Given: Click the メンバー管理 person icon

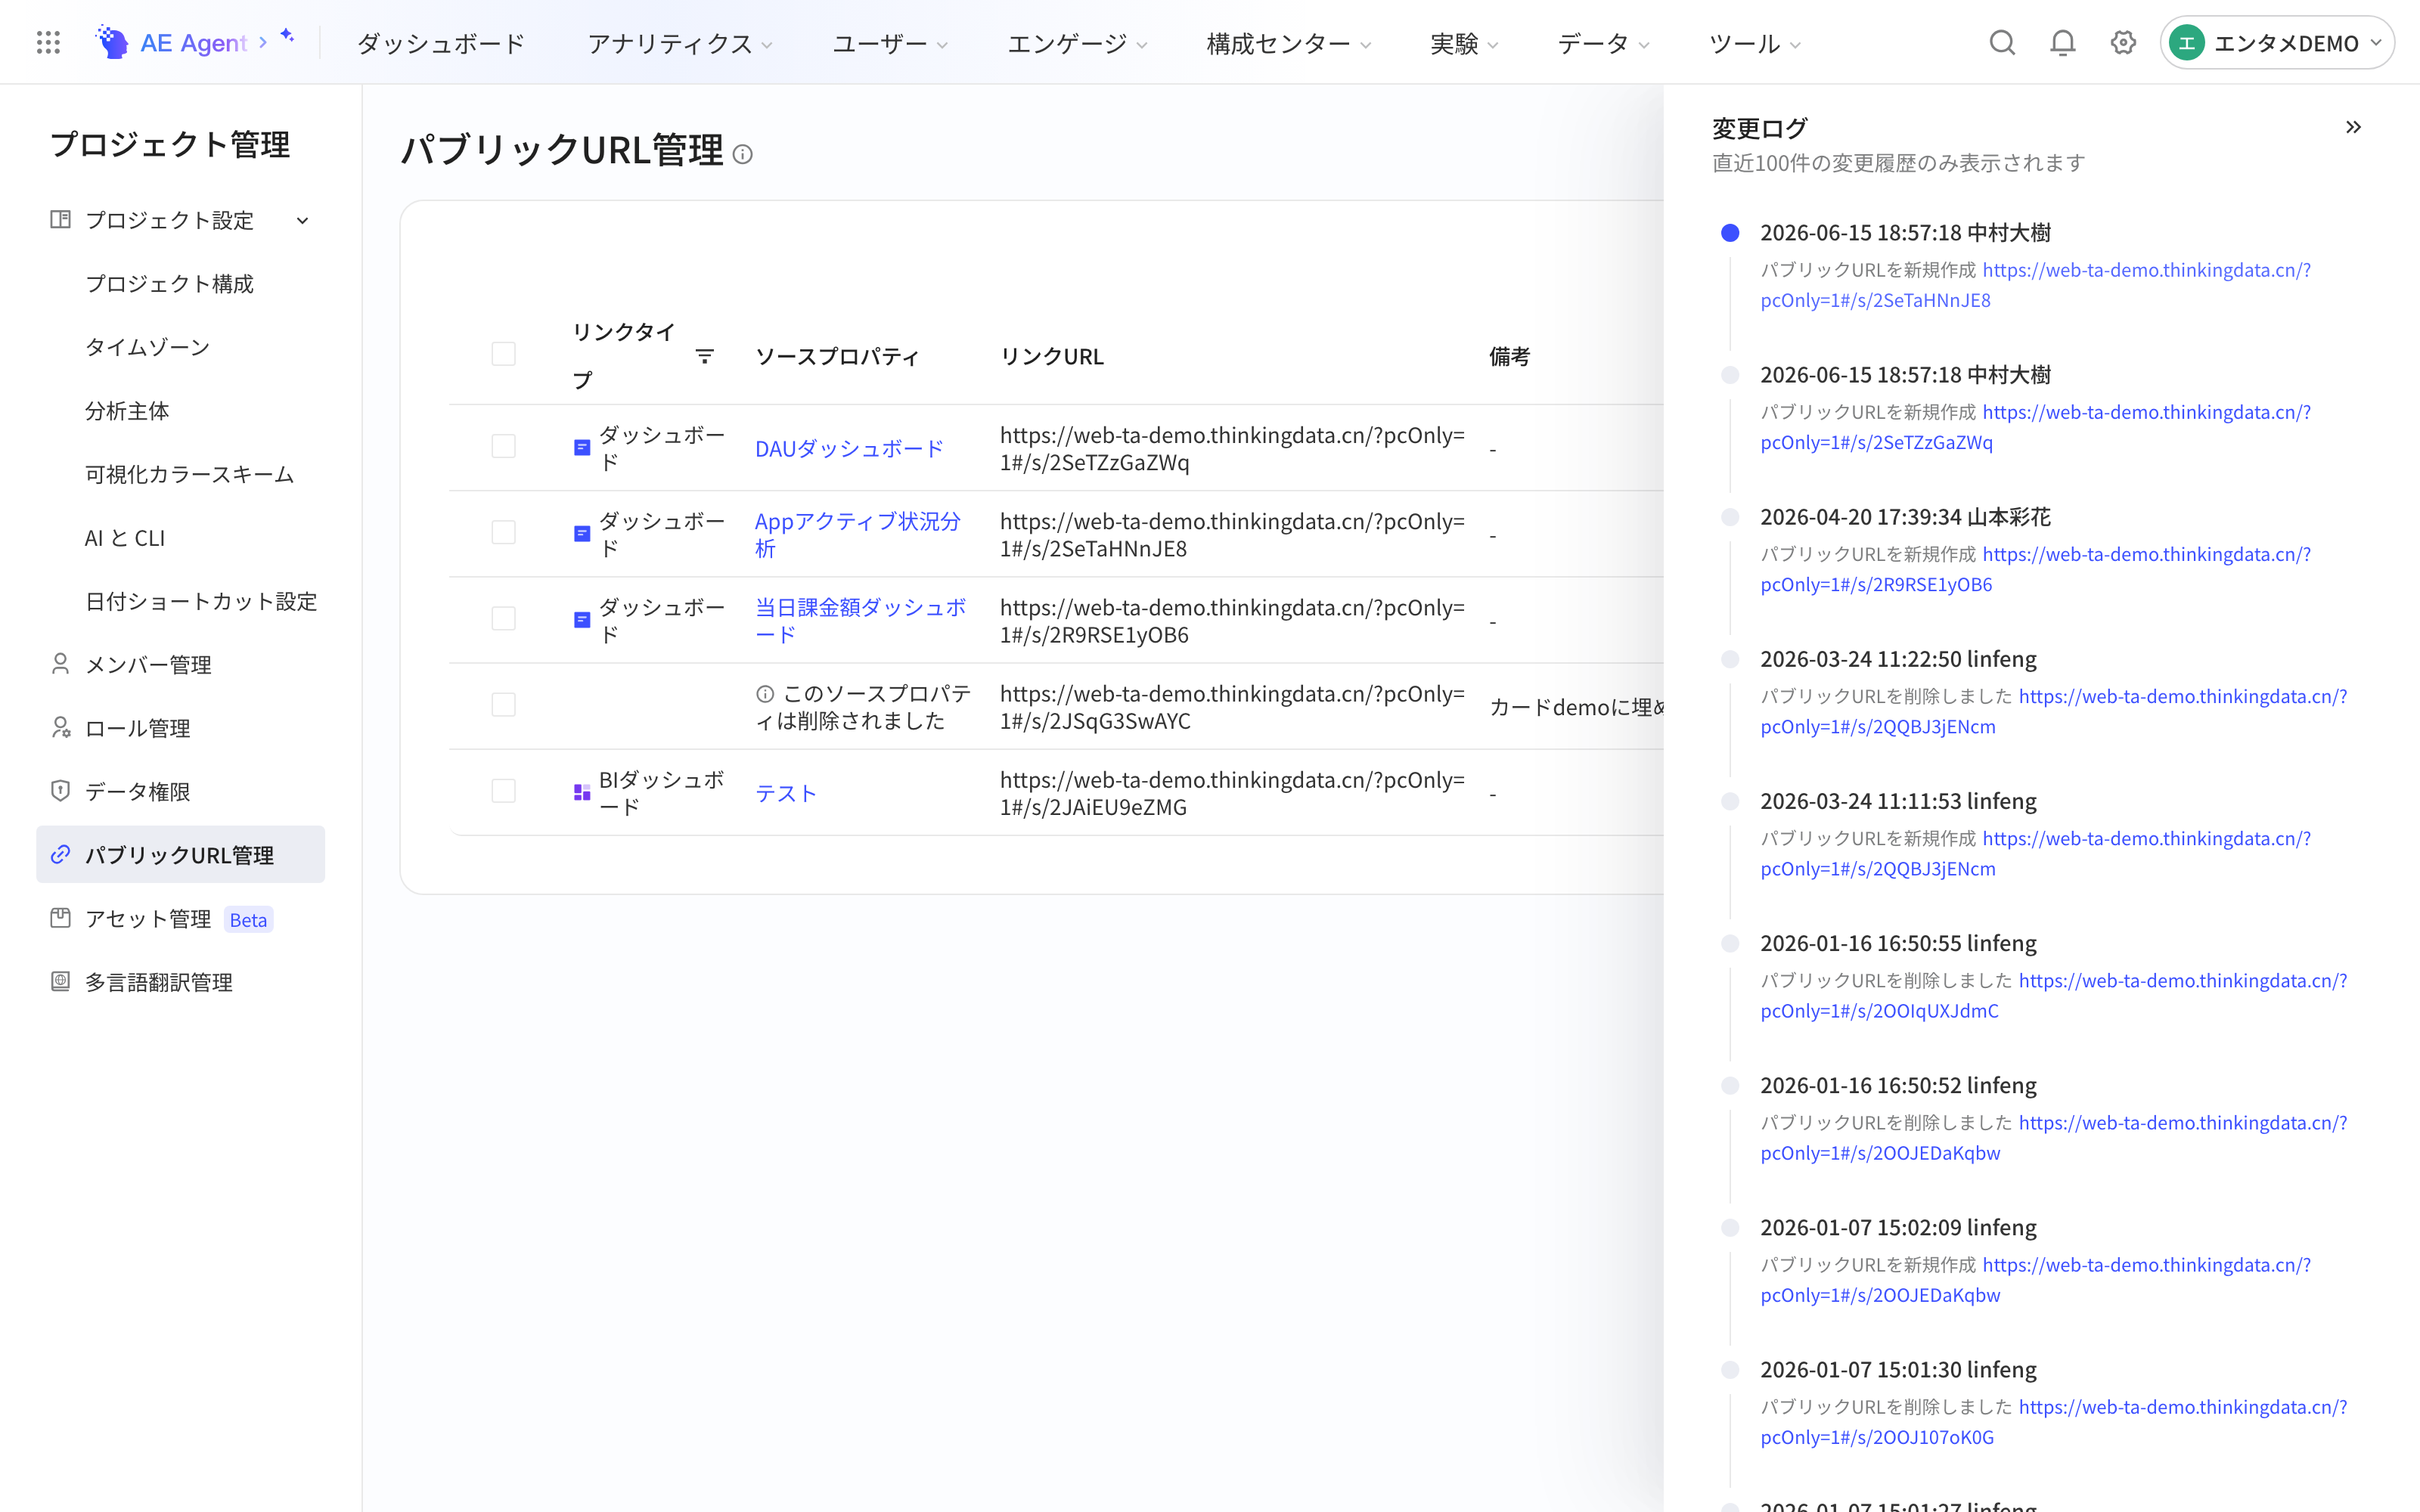Looking at the screenshot, I should coord(60,664).
